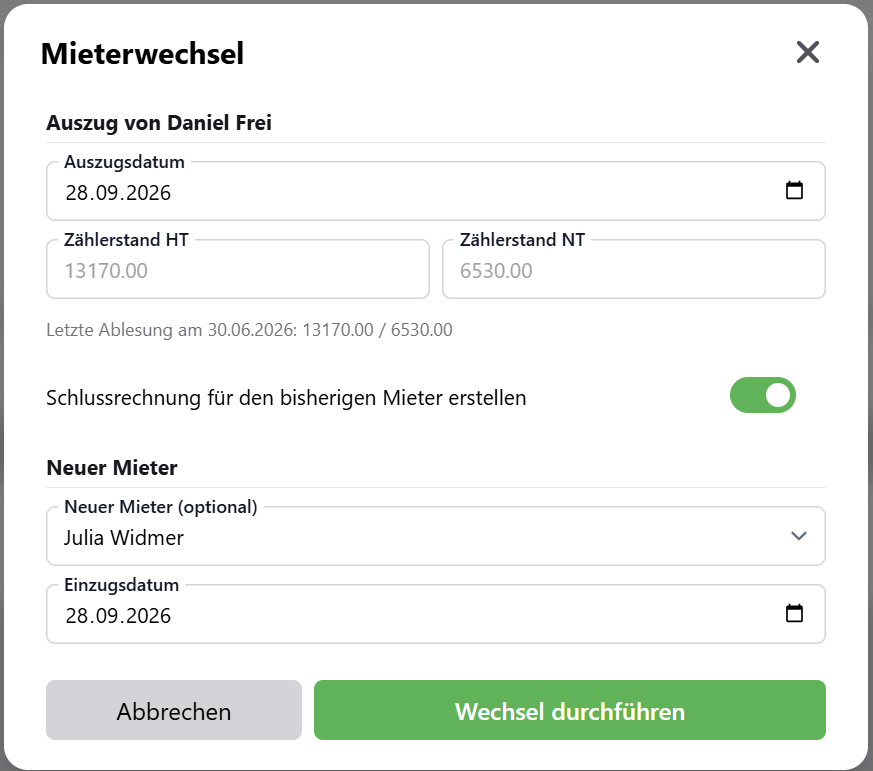Focus the Zählerstand NT input field
This screenshot has width=873, height=771.
pos(634,271)
